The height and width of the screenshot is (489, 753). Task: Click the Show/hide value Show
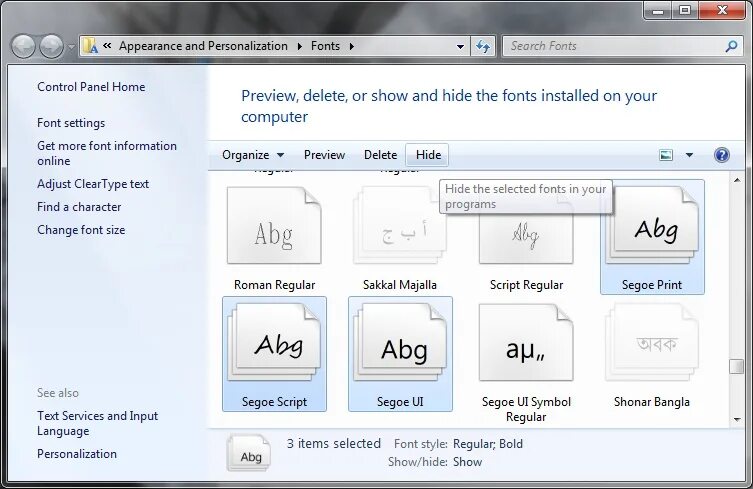[467, 462]
